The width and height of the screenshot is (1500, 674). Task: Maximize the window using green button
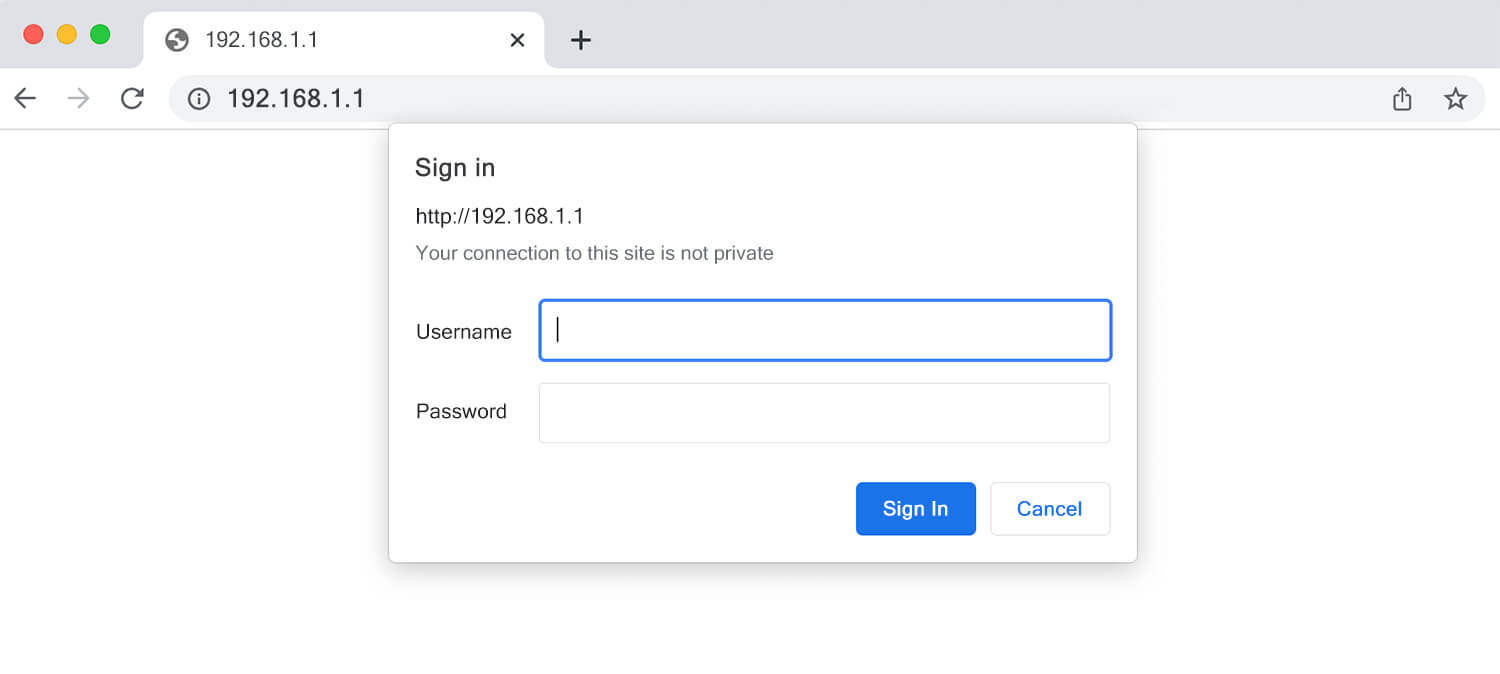(100, 34)
